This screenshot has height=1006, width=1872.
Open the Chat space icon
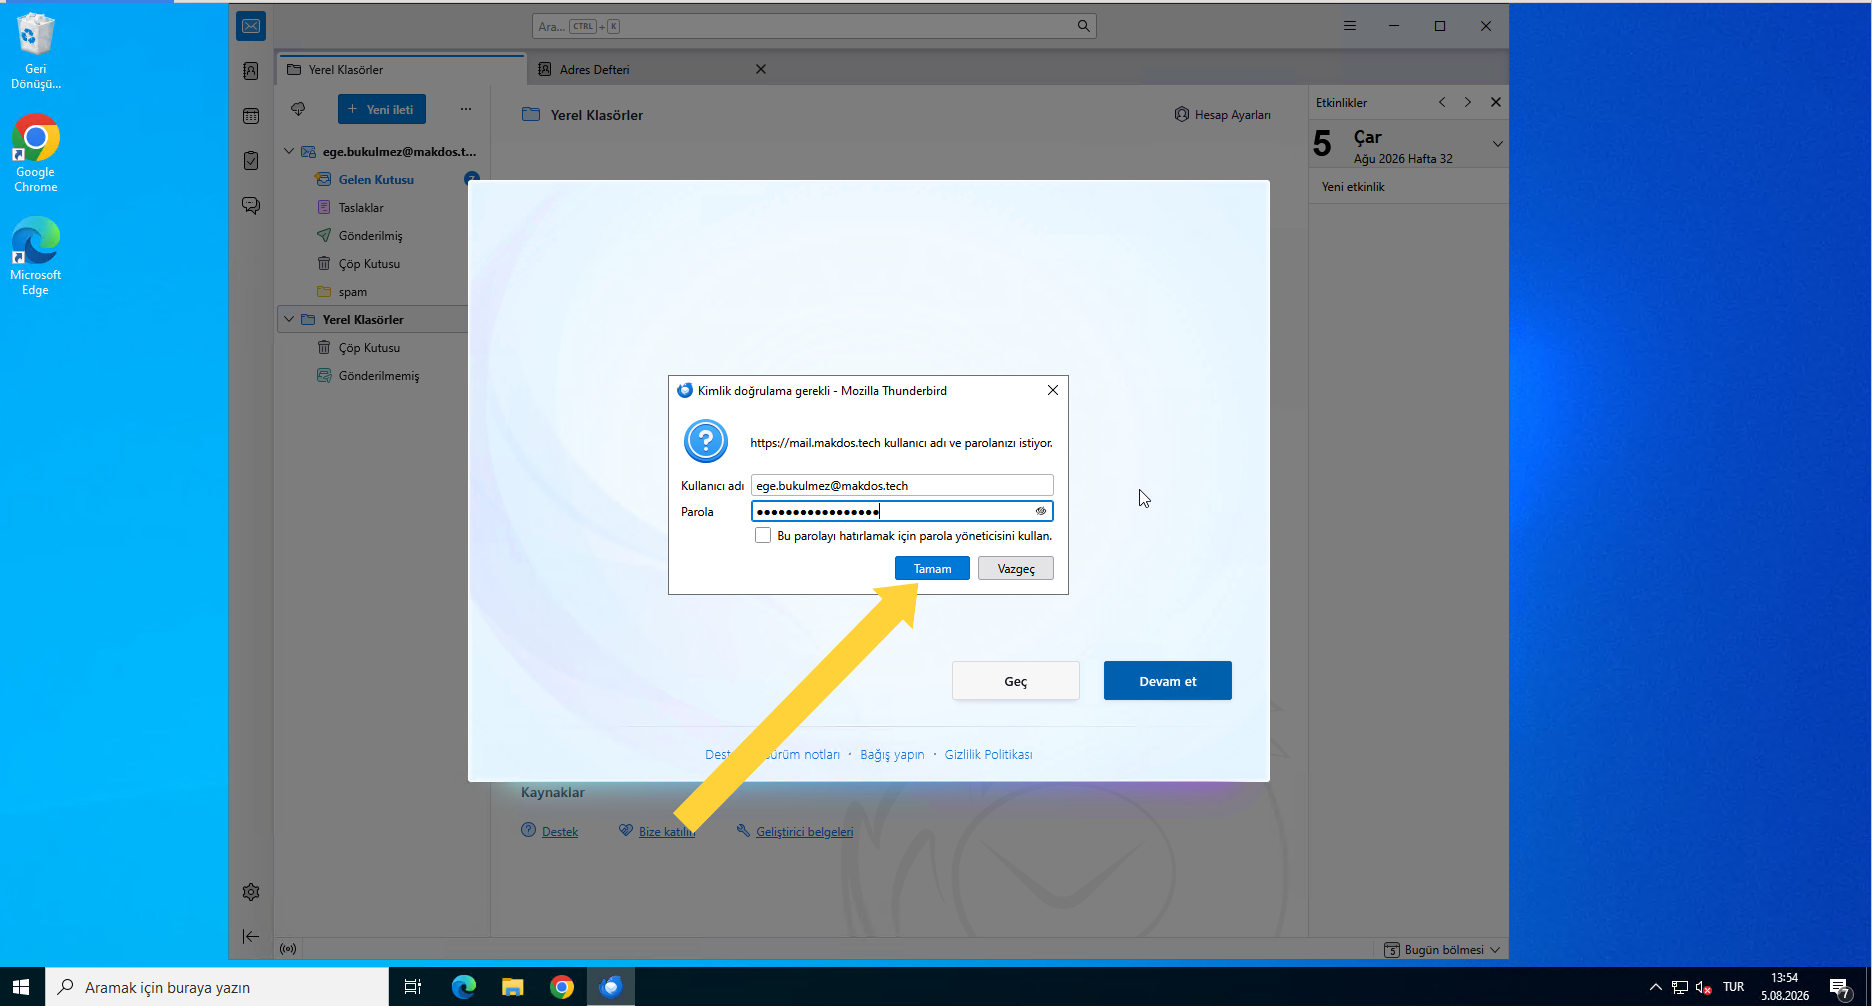point(251,206)
